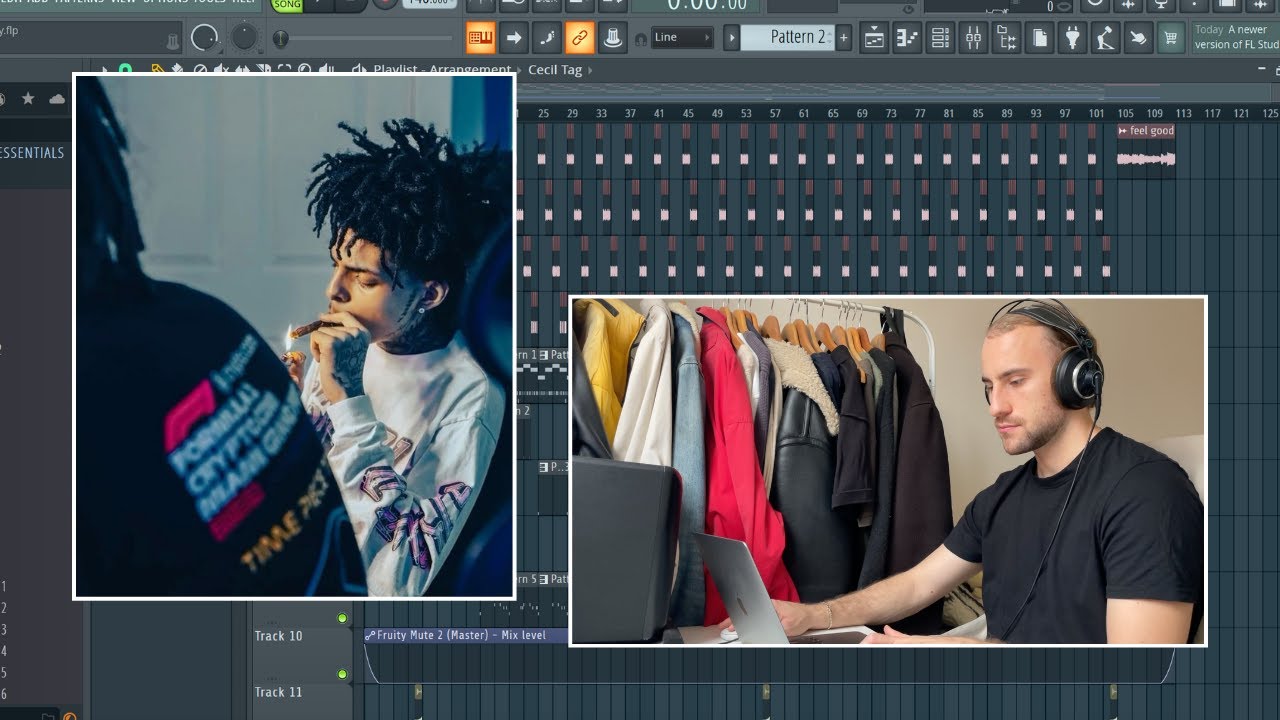The height and width of the screenshot is (720, 1280).
Task: Click Playlist - Arrangement breadcrumb
Action: [x=442, y=70]
